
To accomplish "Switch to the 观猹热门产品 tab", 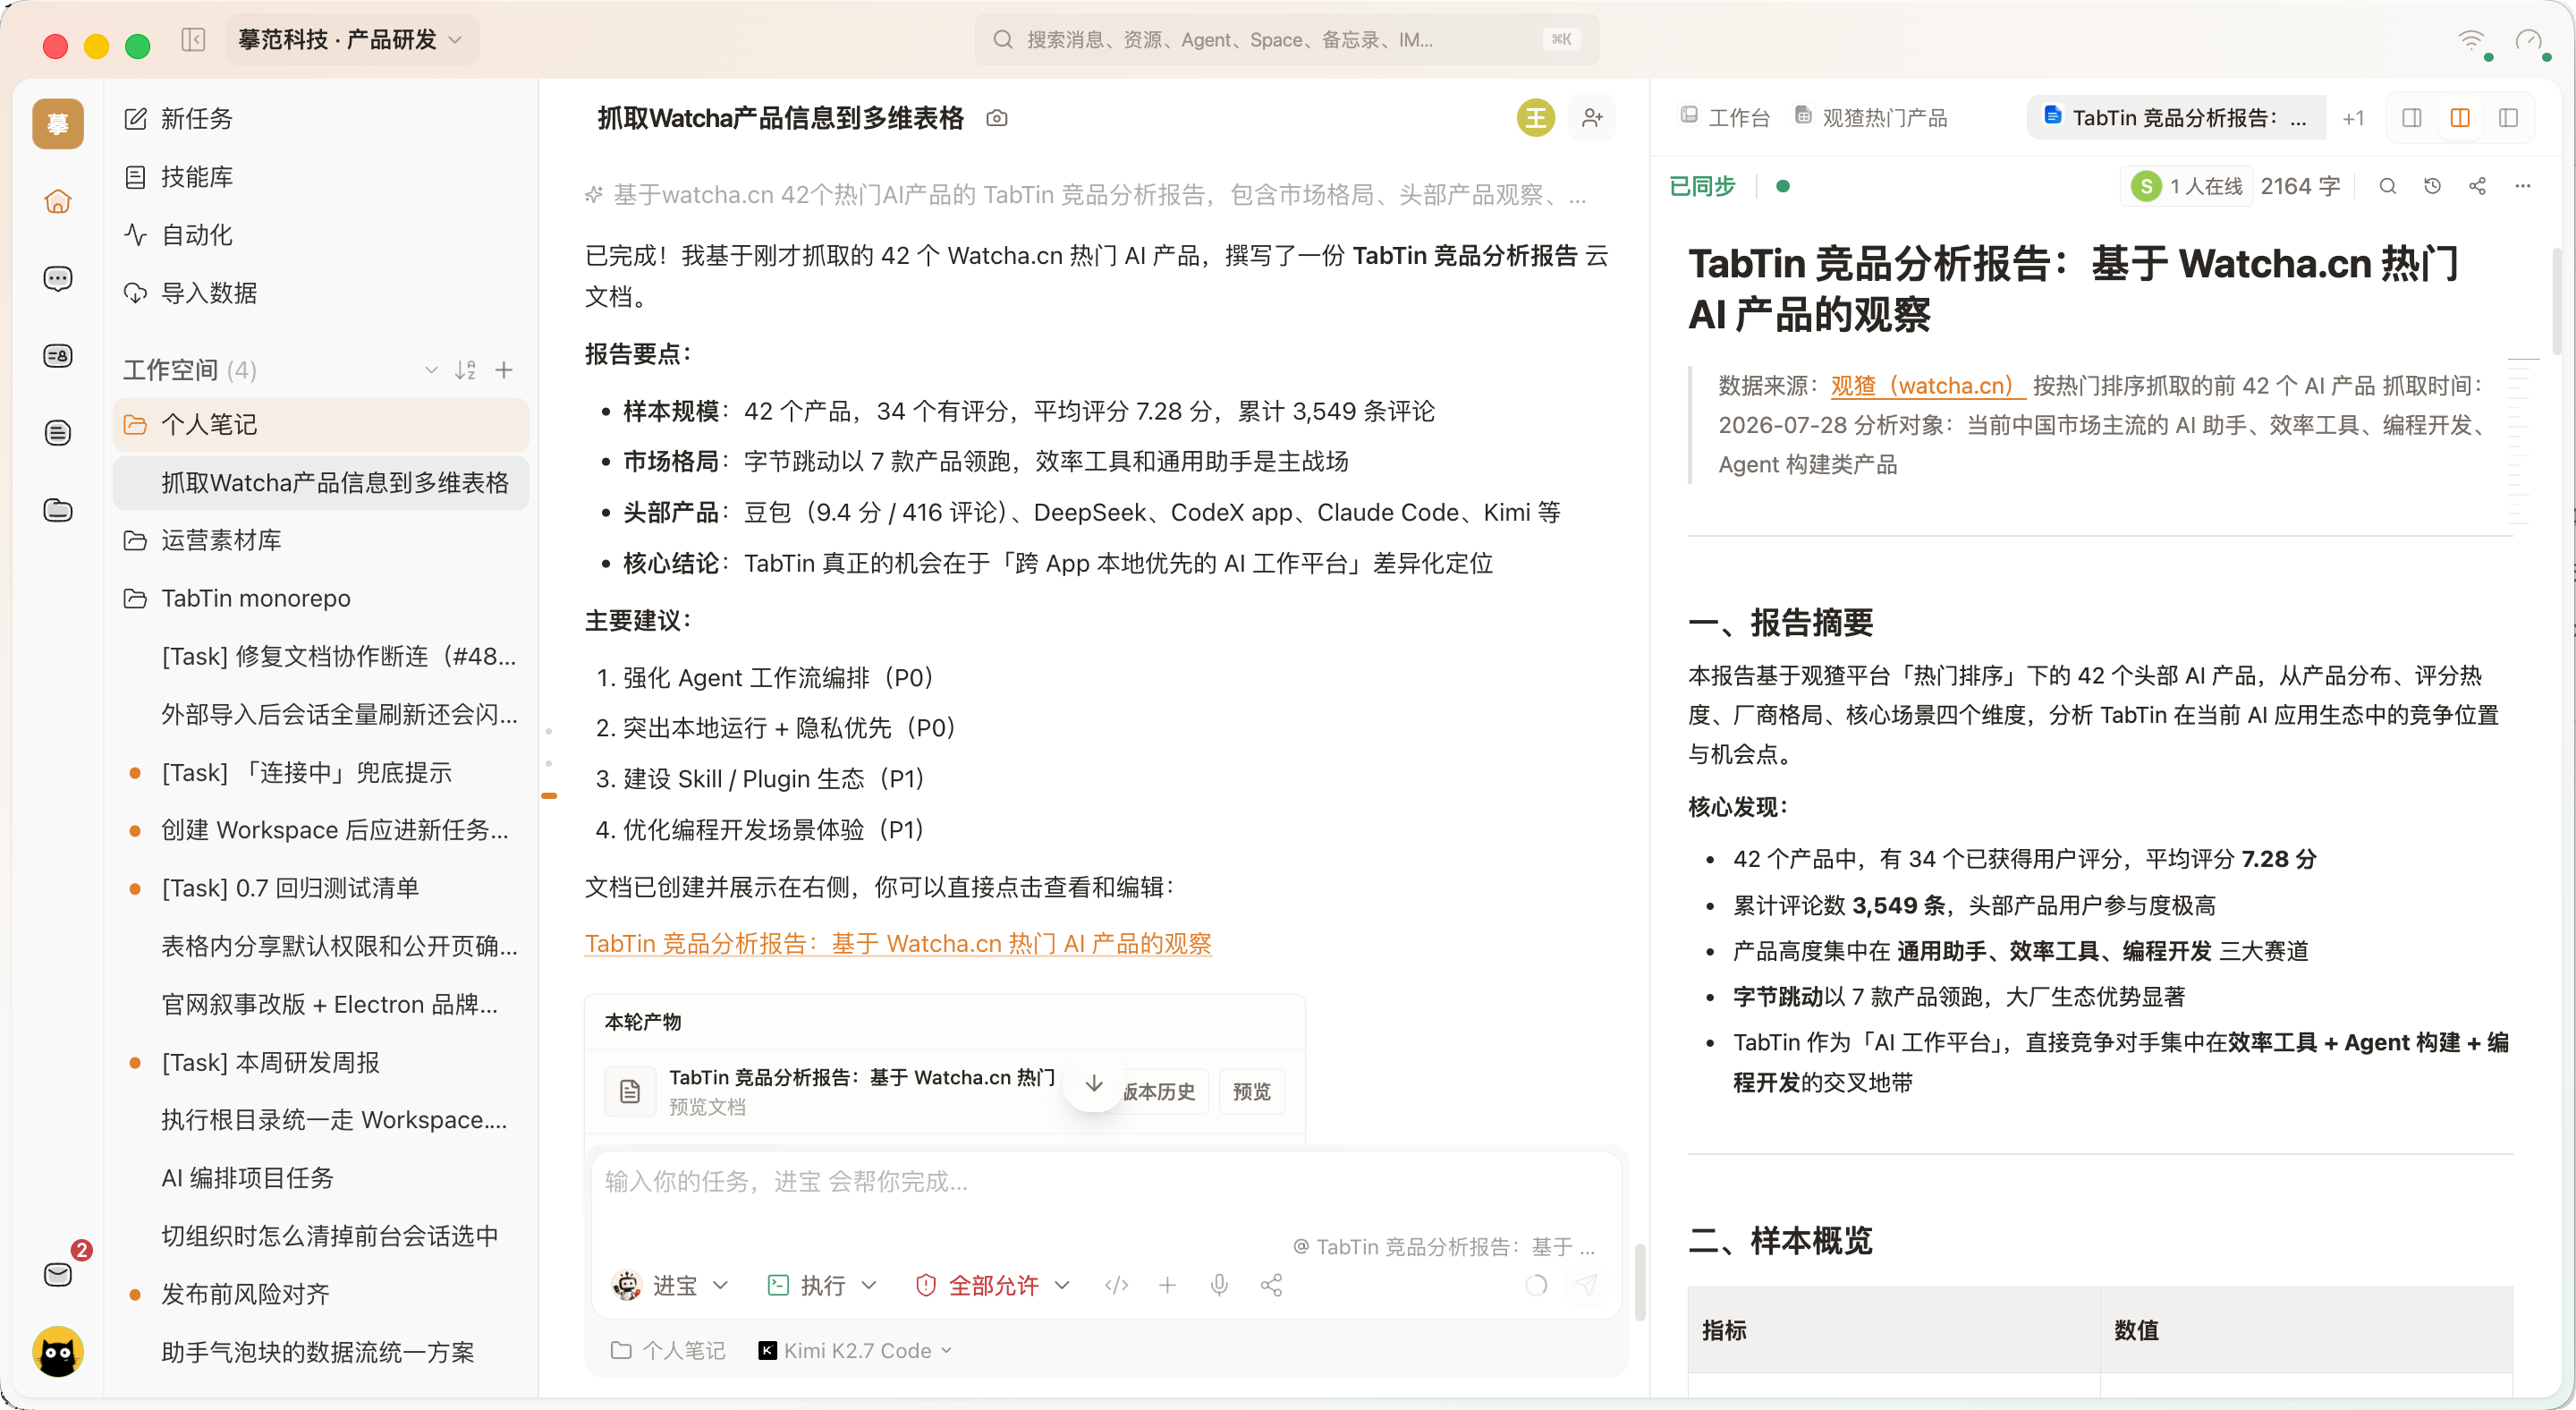I will [1871, 118].
